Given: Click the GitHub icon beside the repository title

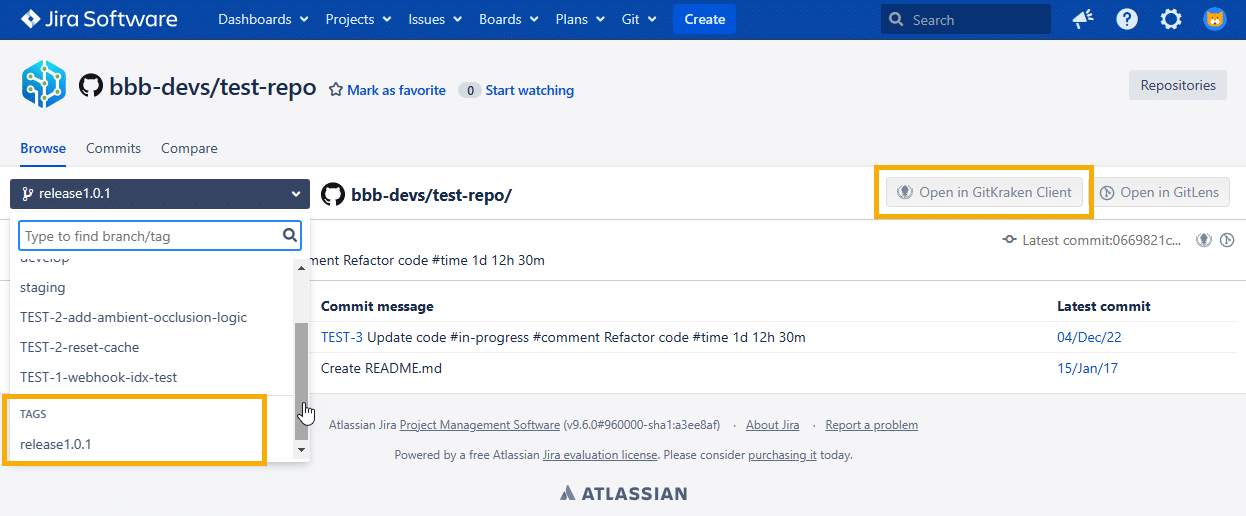Looking at the screenshot, I should [91, 87].
